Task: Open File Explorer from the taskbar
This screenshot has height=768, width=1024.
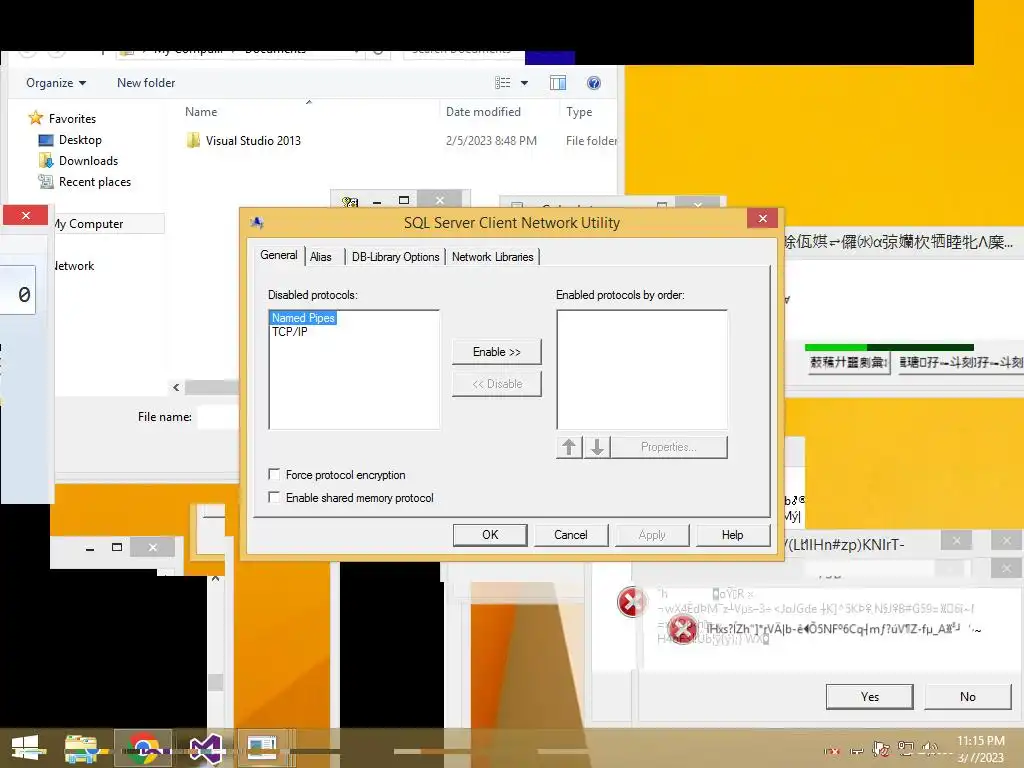Action: (81, 748)
